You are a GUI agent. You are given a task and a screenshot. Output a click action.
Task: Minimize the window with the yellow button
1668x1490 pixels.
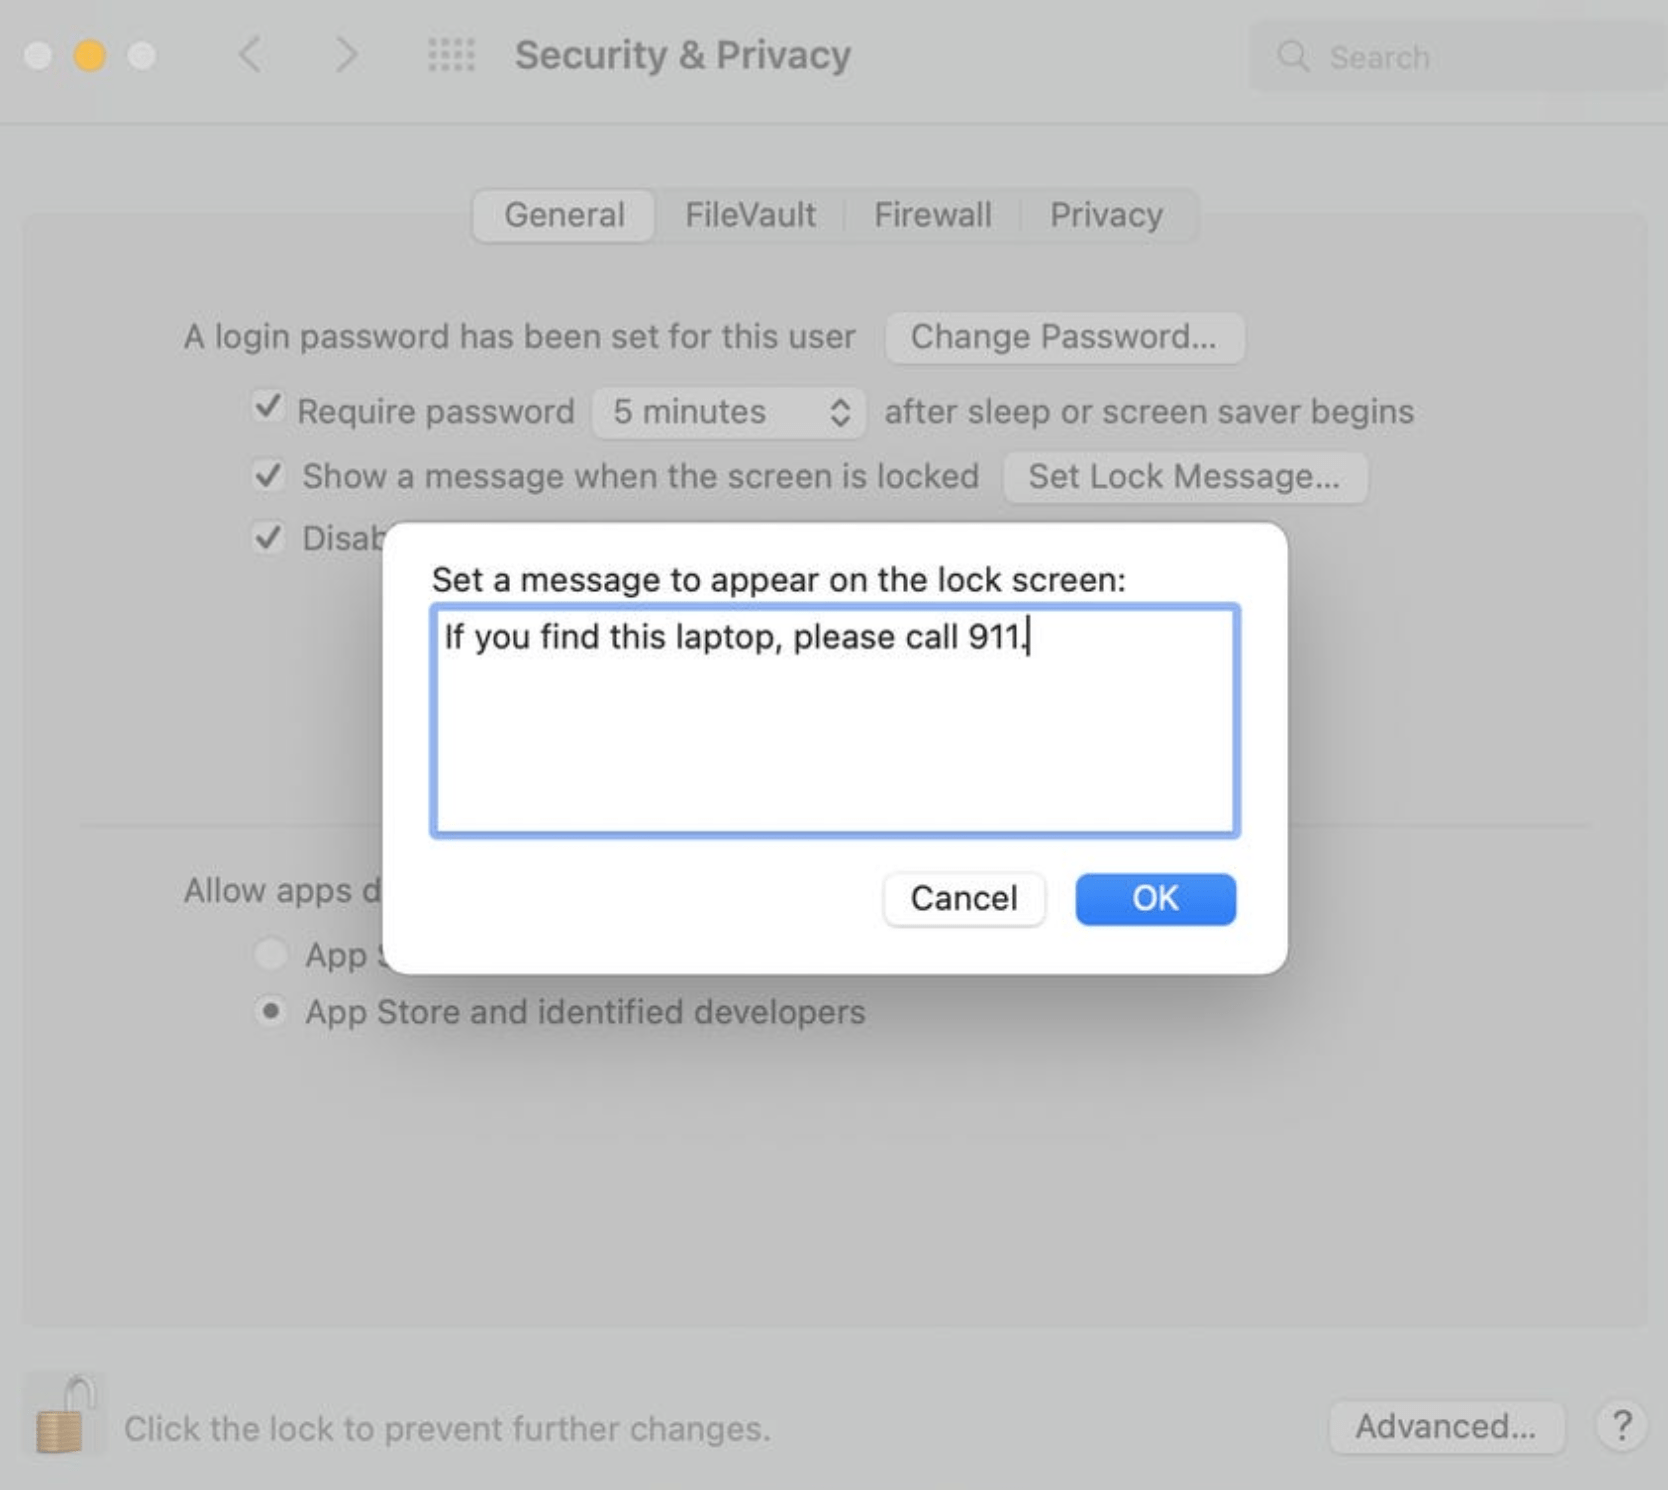90,55
